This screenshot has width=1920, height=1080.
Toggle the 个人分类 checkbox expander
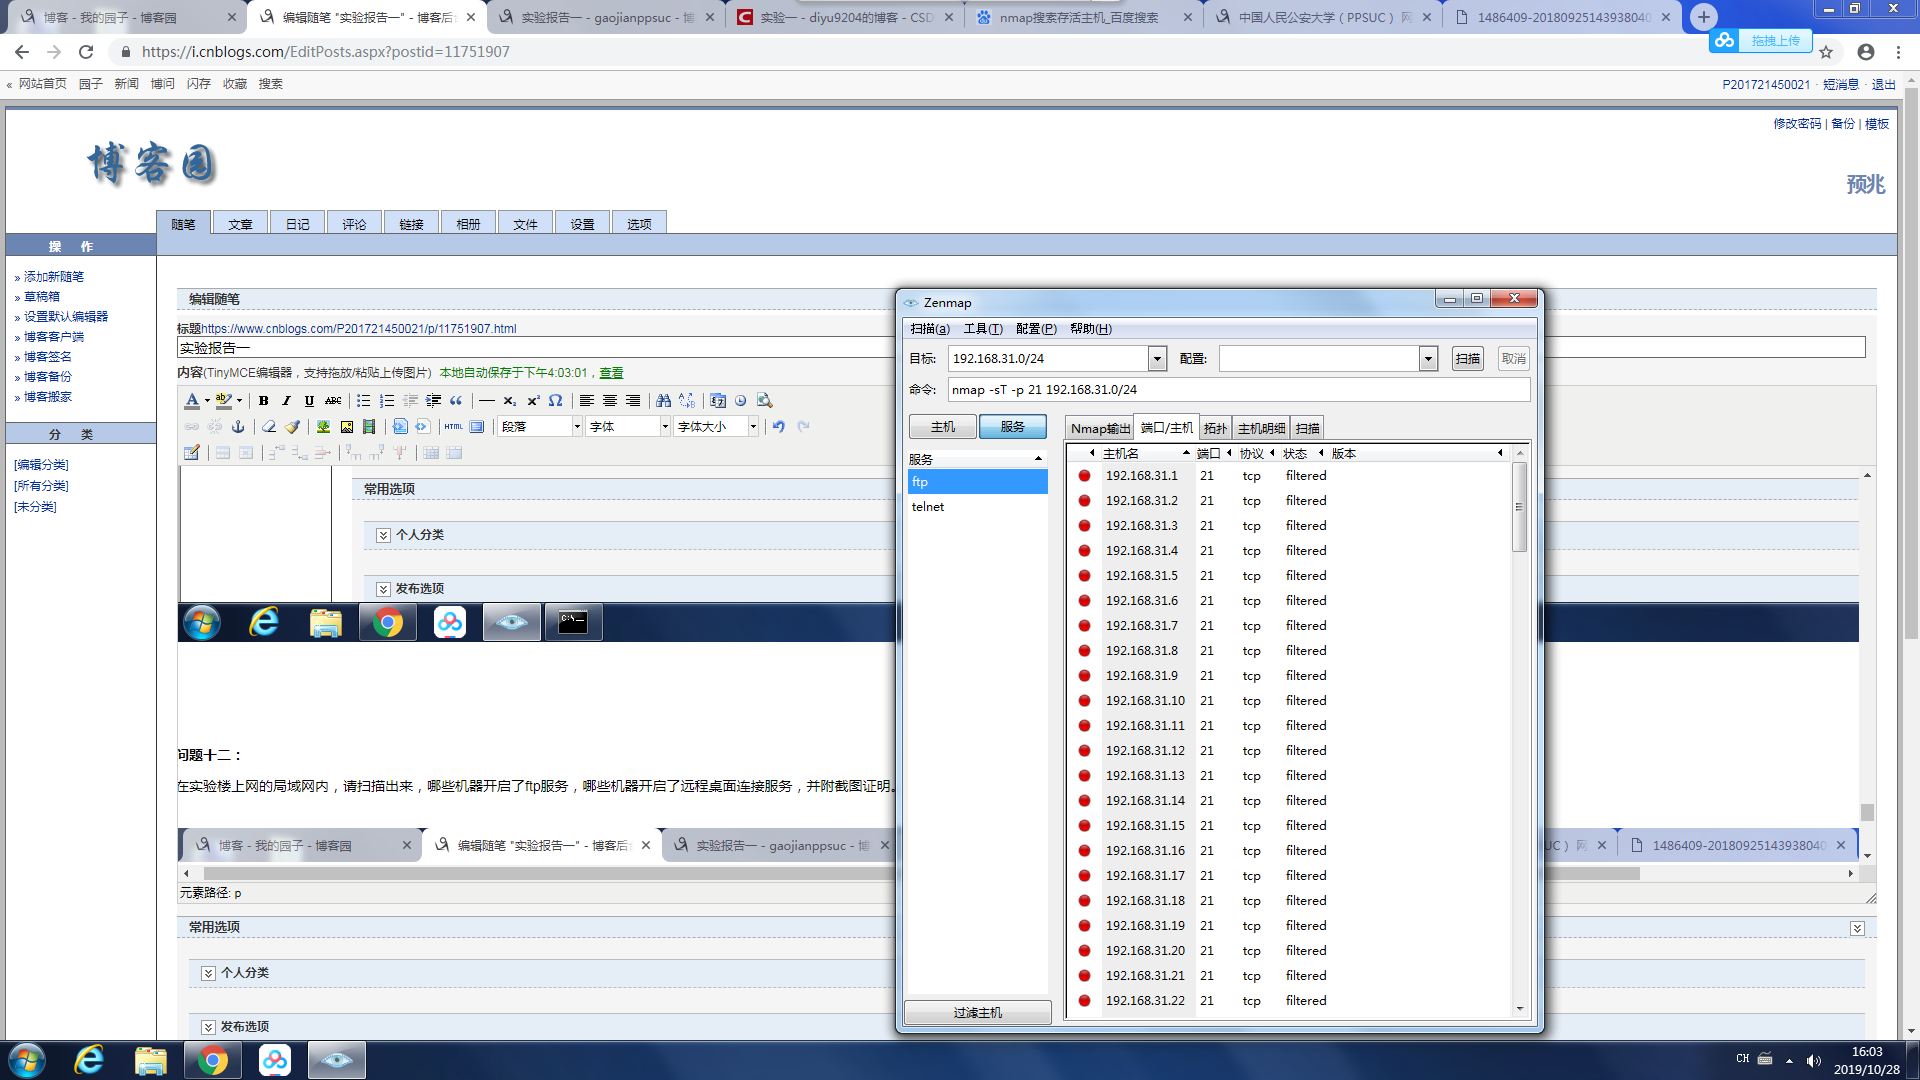208,973
